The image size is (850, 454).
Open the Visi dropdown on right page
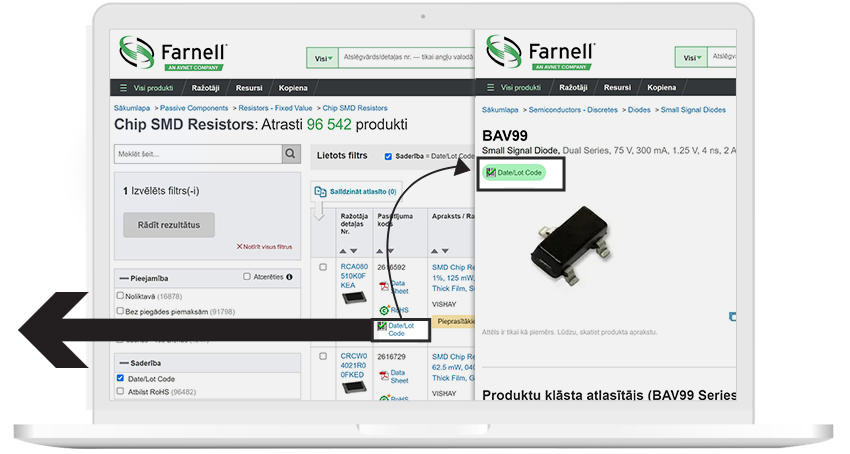tap(691, 57)
